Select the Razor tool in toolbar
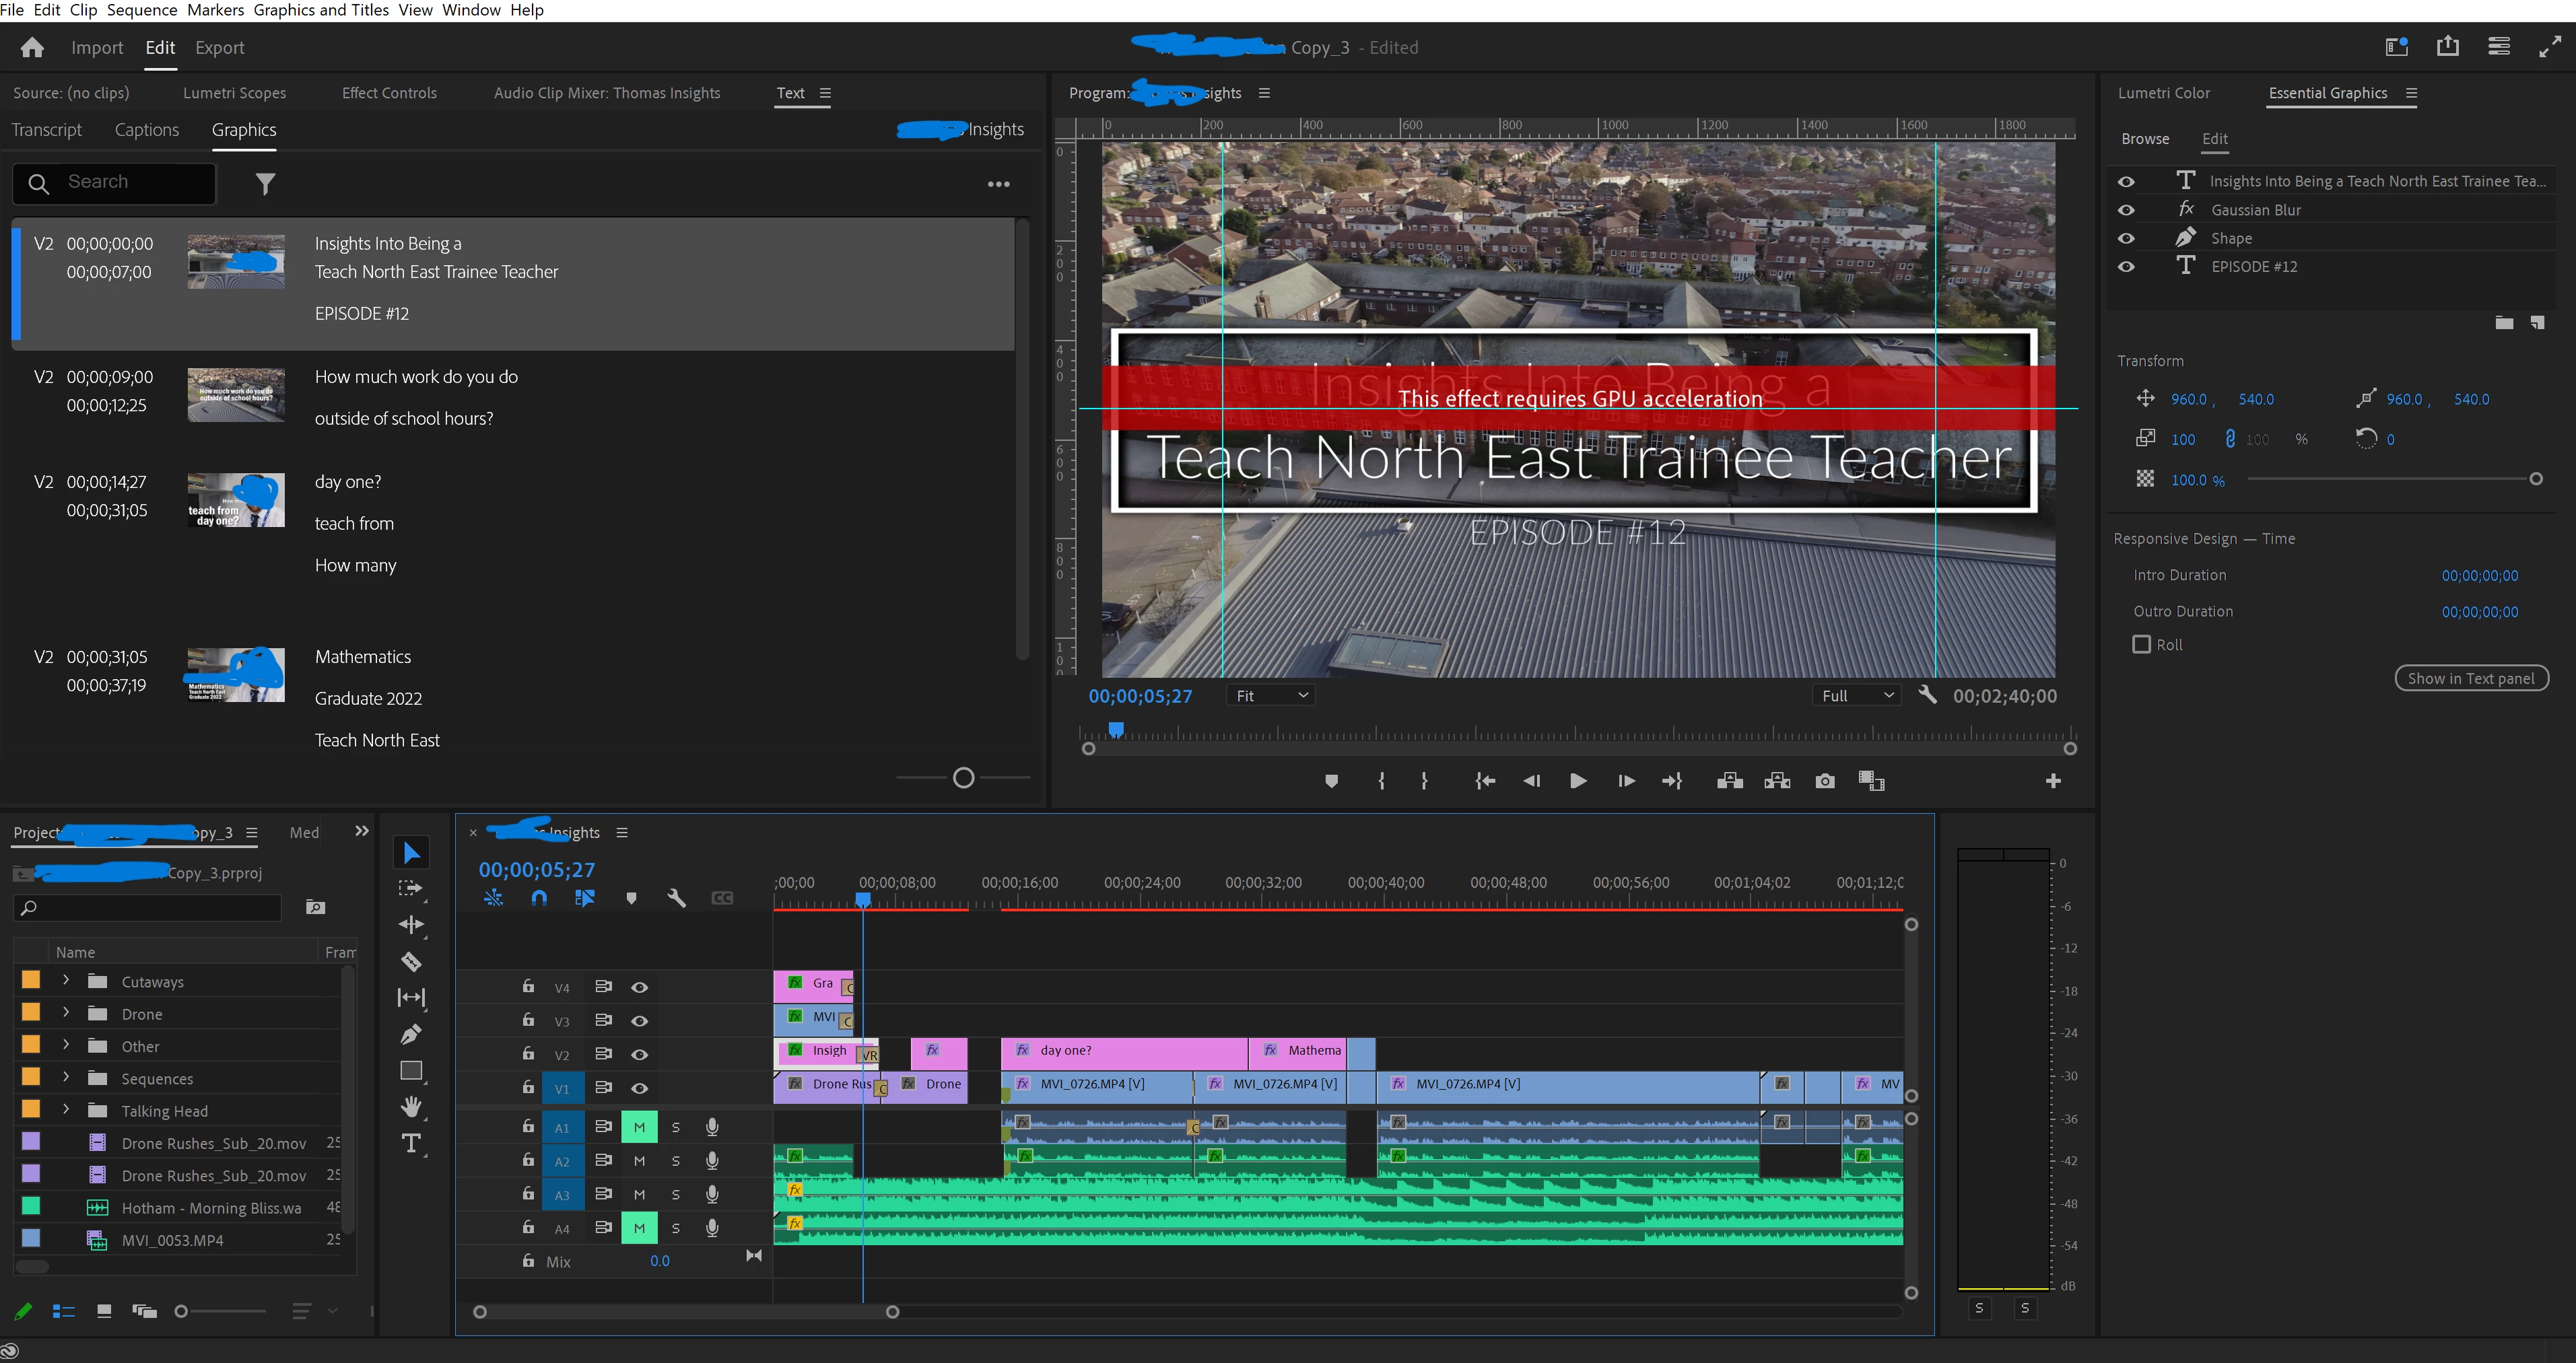Image resolution: width=2576 pixels, height=1363 pixels. click(411, 962)
